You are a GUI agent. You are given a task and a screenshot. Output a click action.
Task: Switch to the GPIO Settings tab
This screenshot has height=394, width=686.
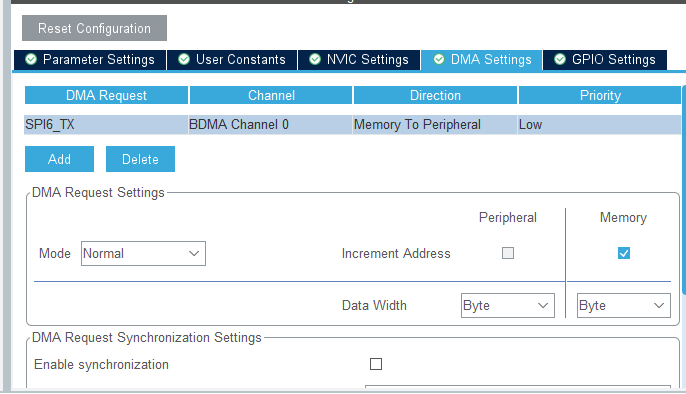(605, 59)
